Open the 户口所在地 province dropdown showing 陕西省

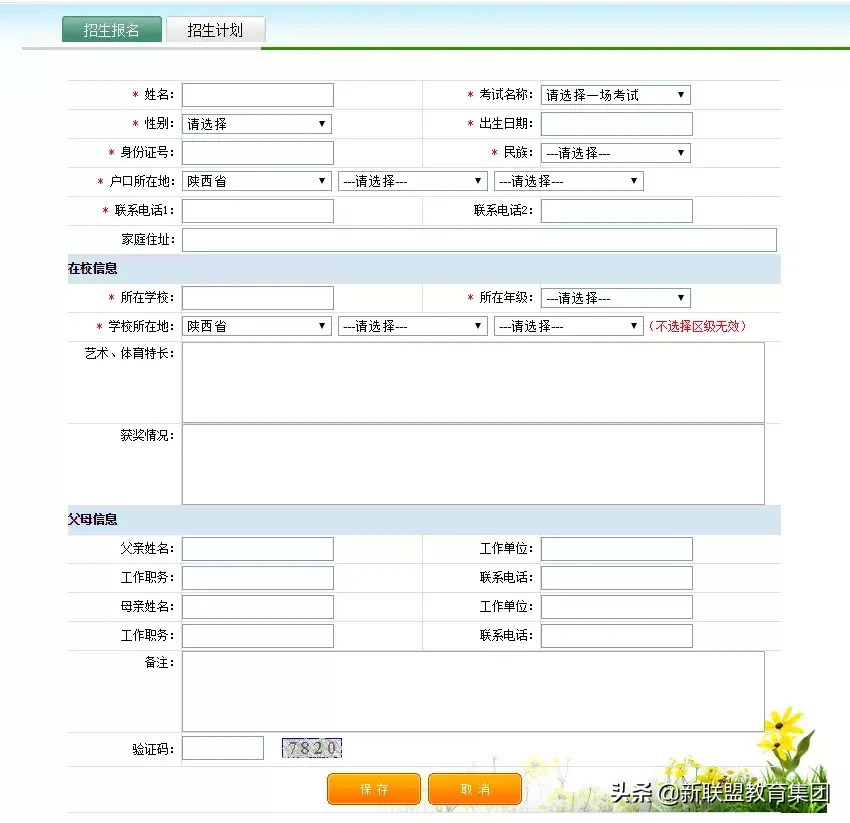[256, 181]
